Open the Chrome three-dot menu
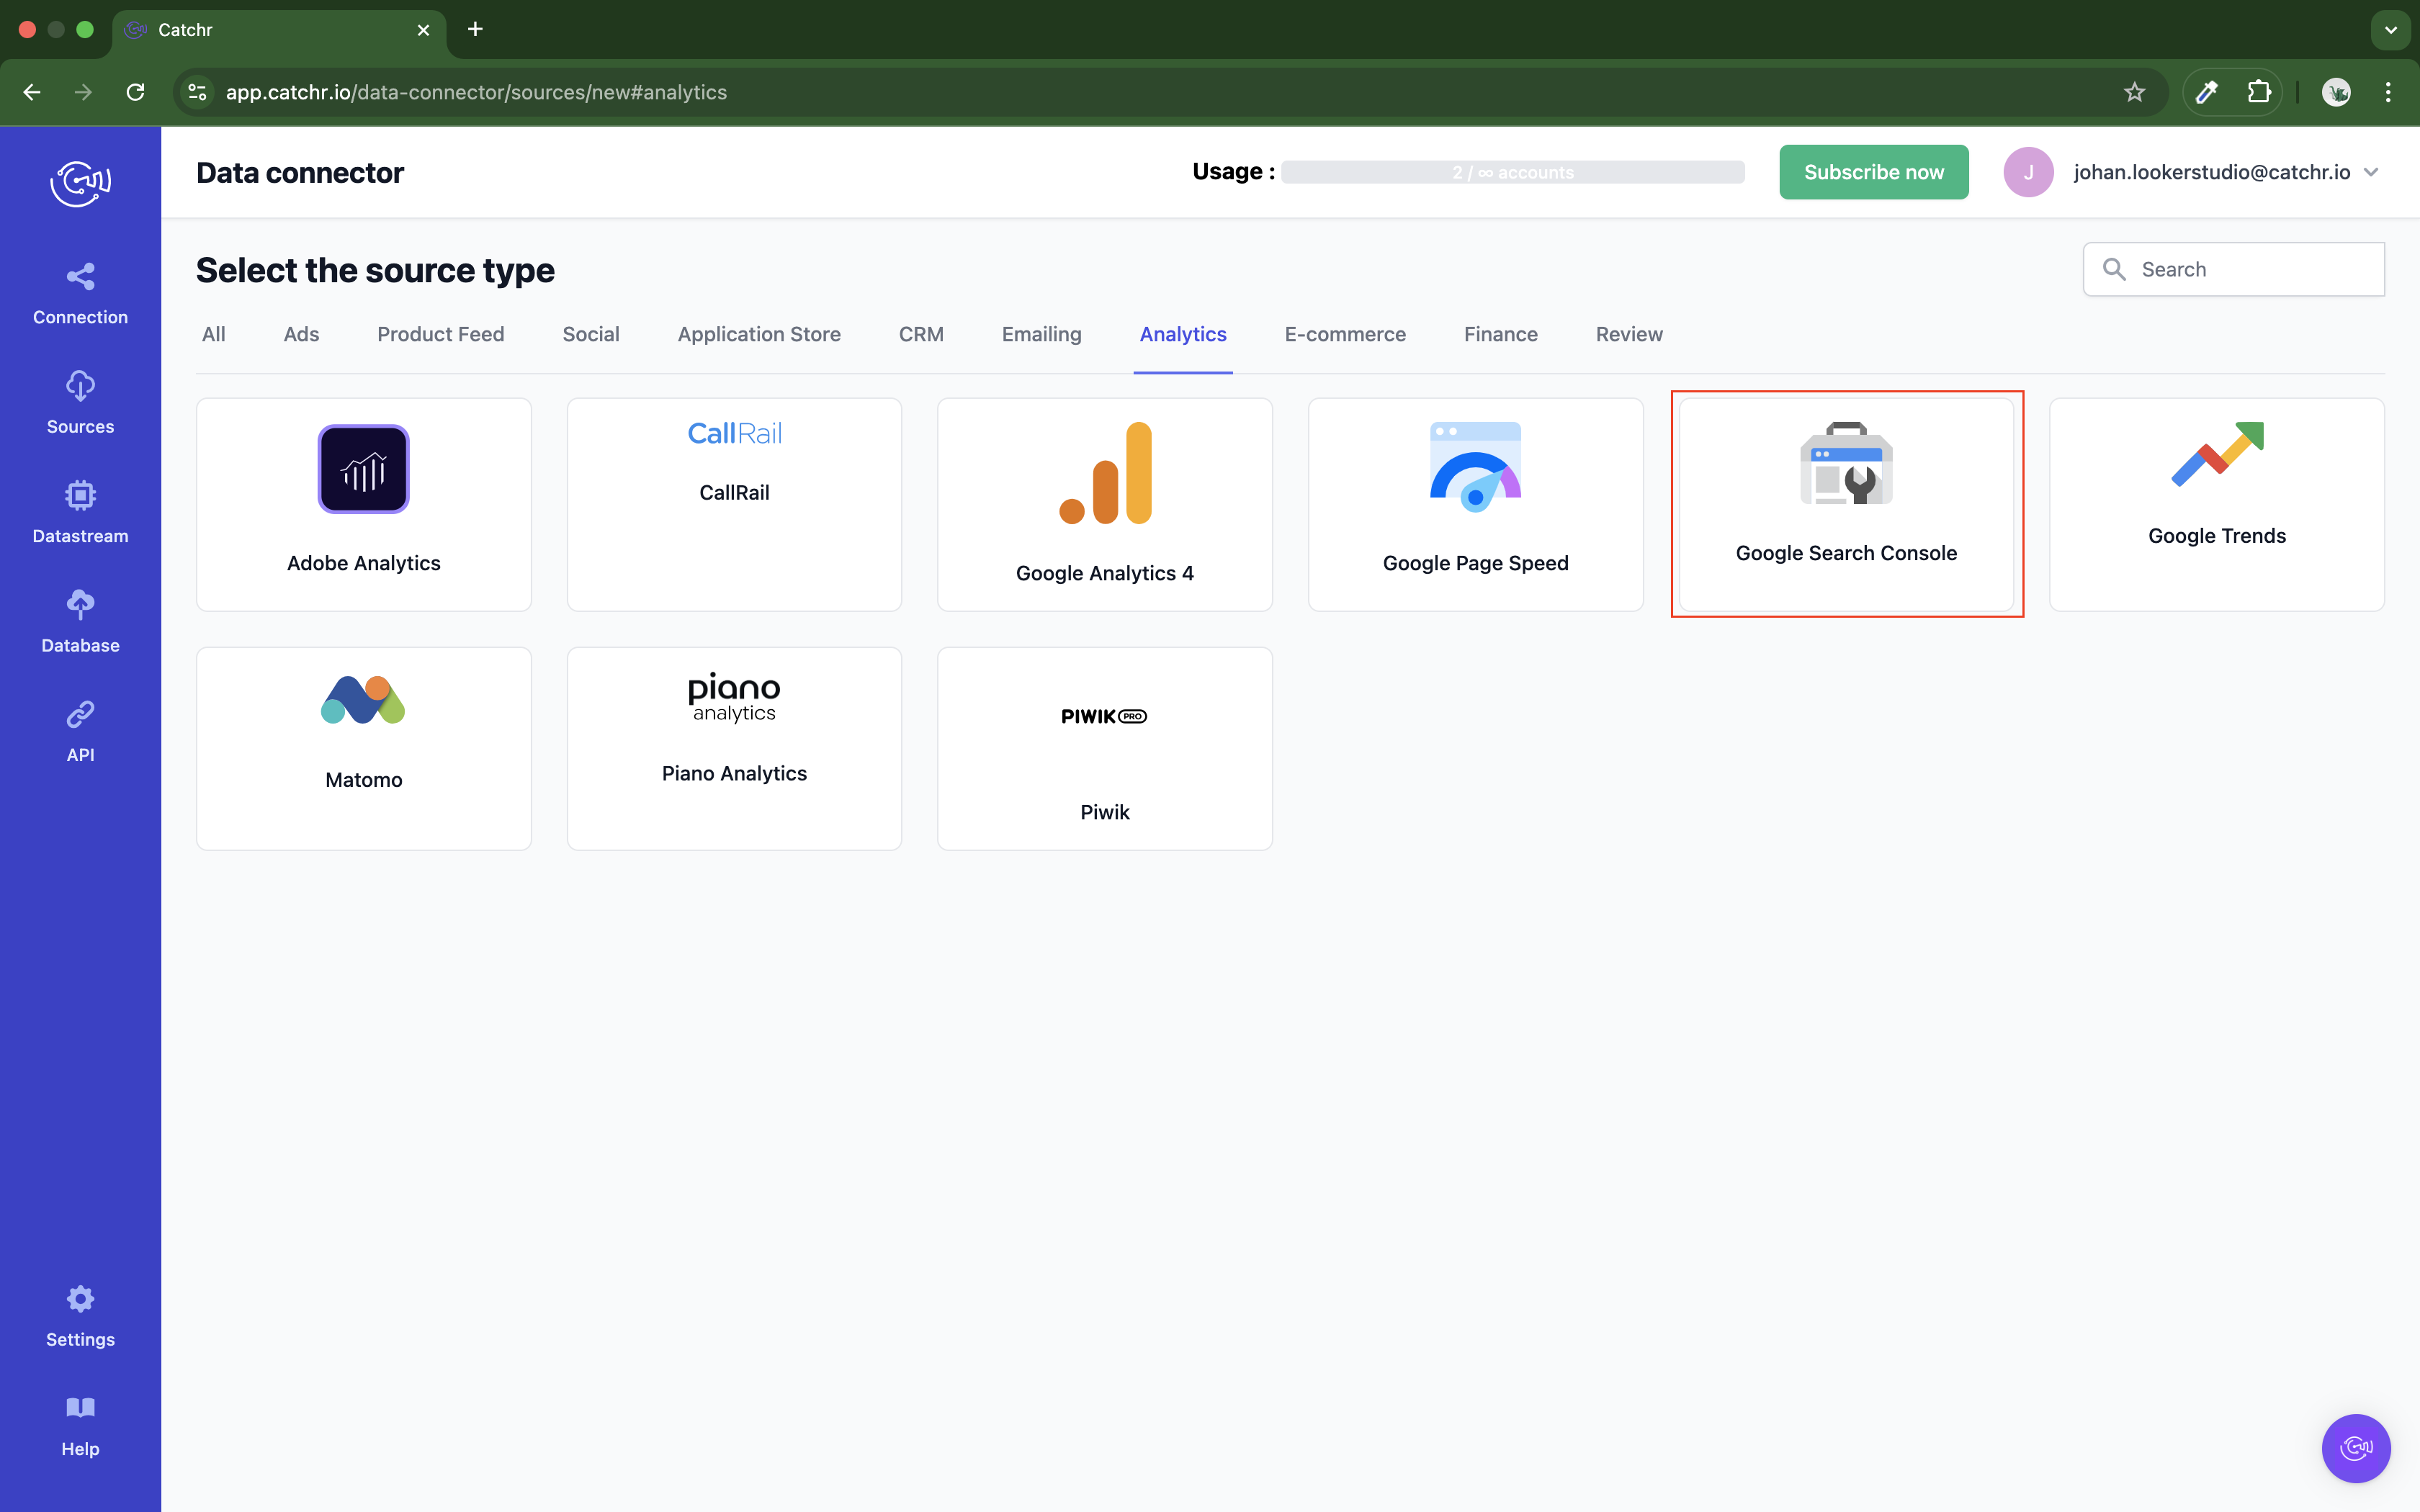 coord(2388,92)
